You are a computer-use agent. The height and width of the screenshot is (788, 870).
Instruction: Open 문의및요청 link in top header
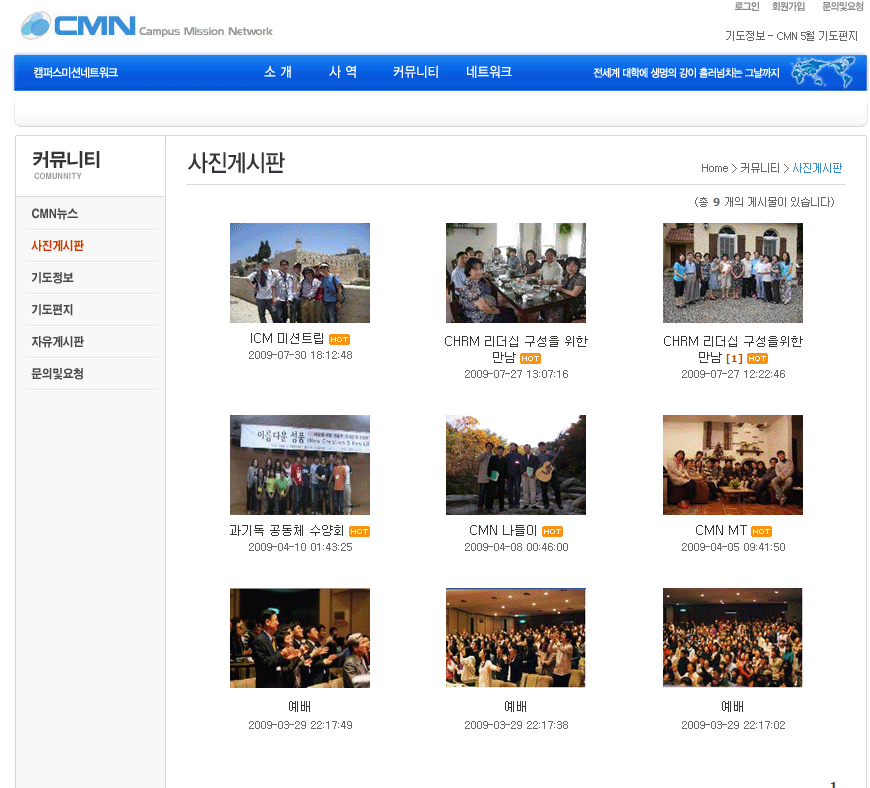(x=842, y=7)
